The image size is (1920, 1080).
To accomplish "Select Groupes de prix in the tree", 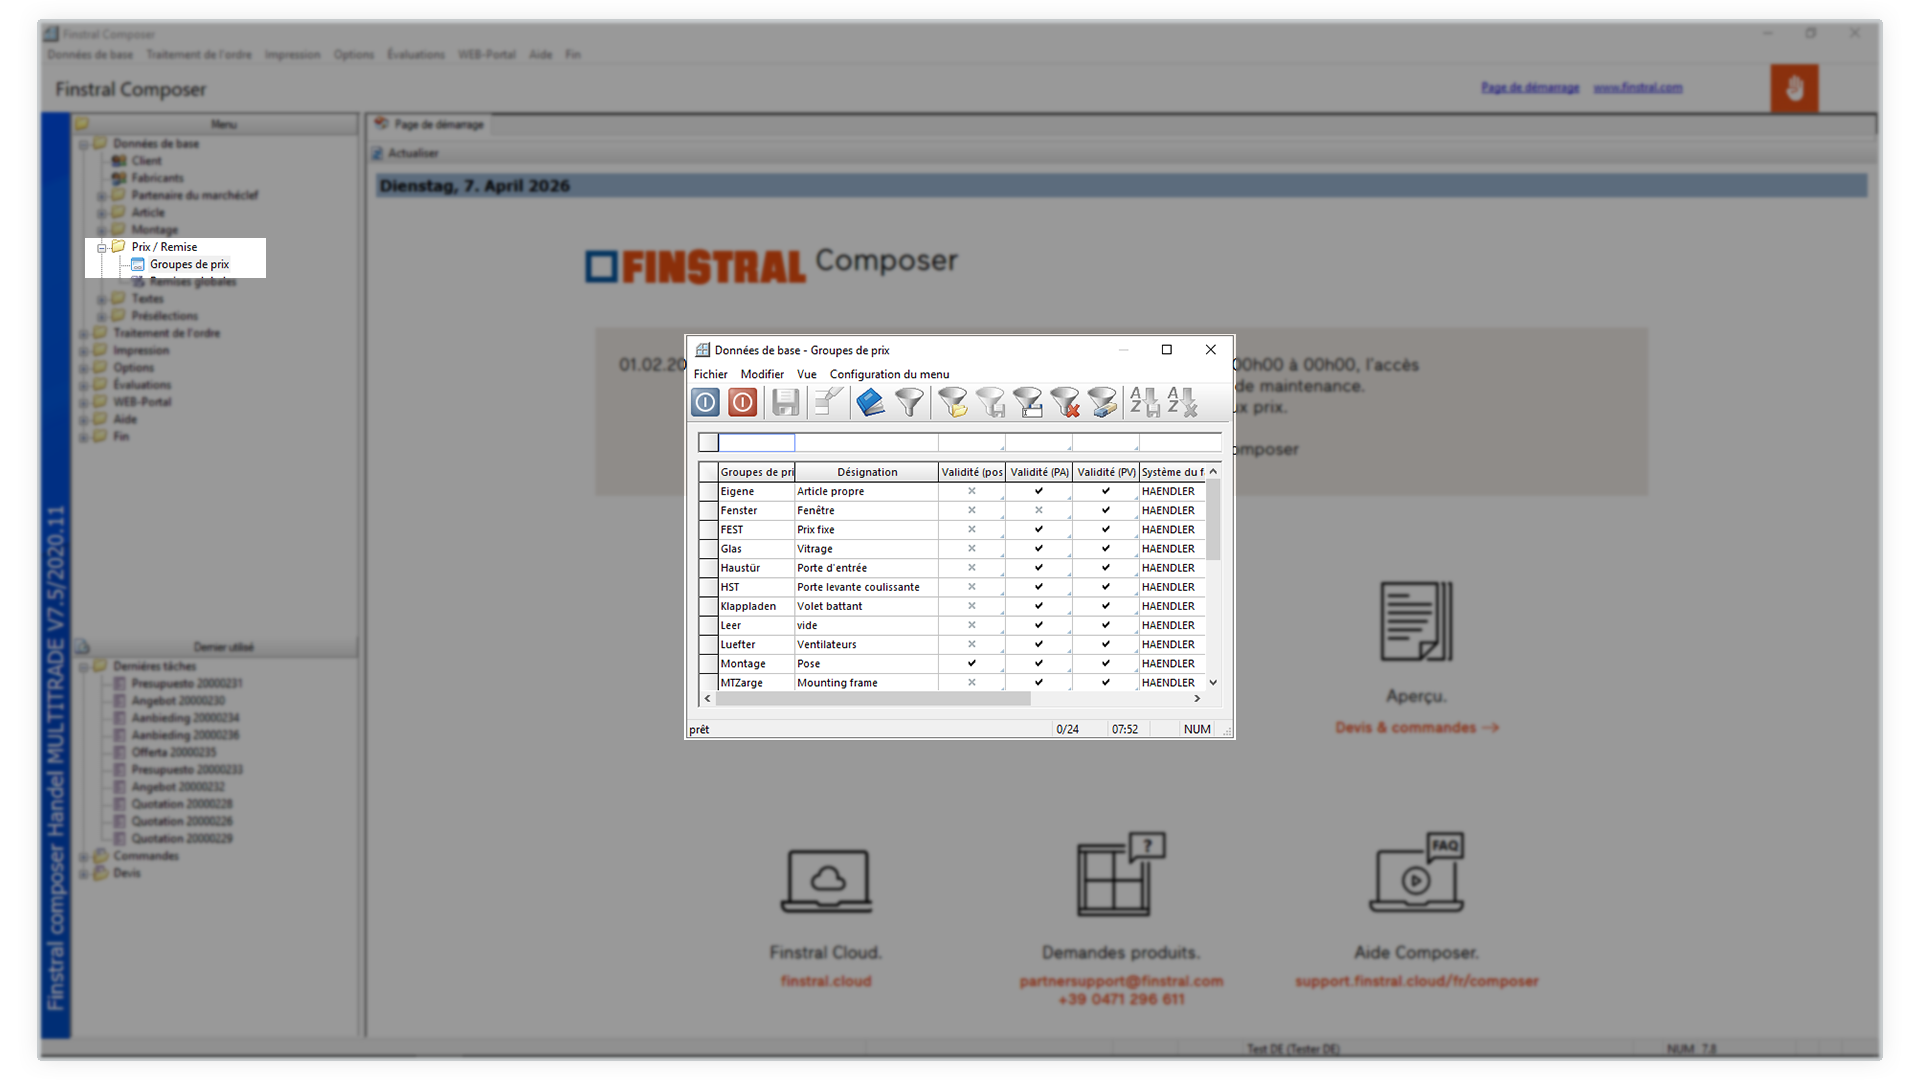I will 189,264.
